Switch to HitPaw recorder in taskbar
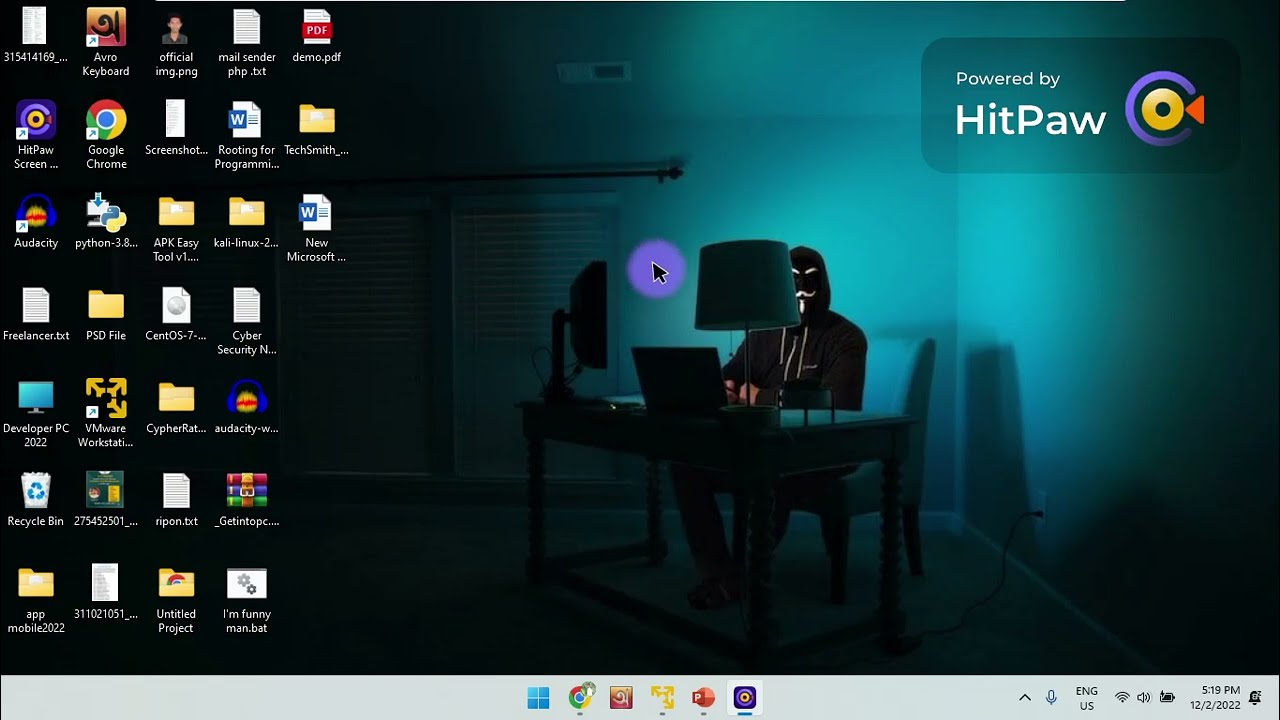 coord(745,697)
